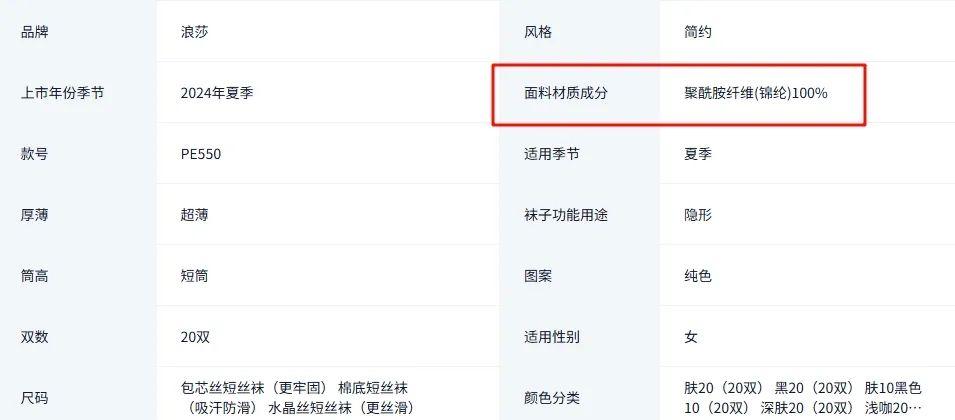Select the pattern value 纯色

698,276
